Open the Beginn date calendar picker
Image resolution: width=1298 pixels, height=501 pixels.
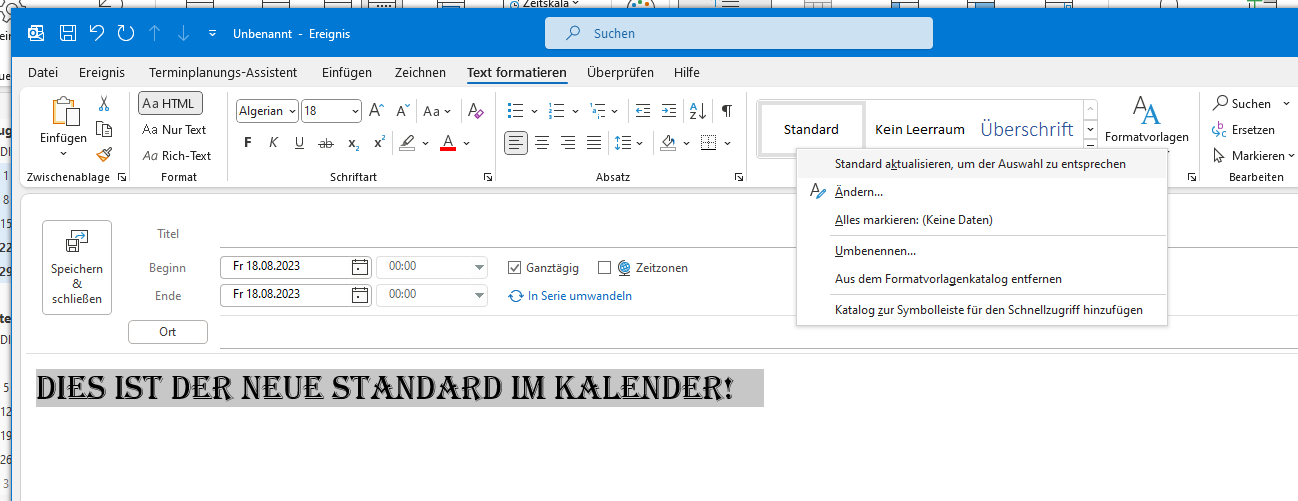coord(360,267)
